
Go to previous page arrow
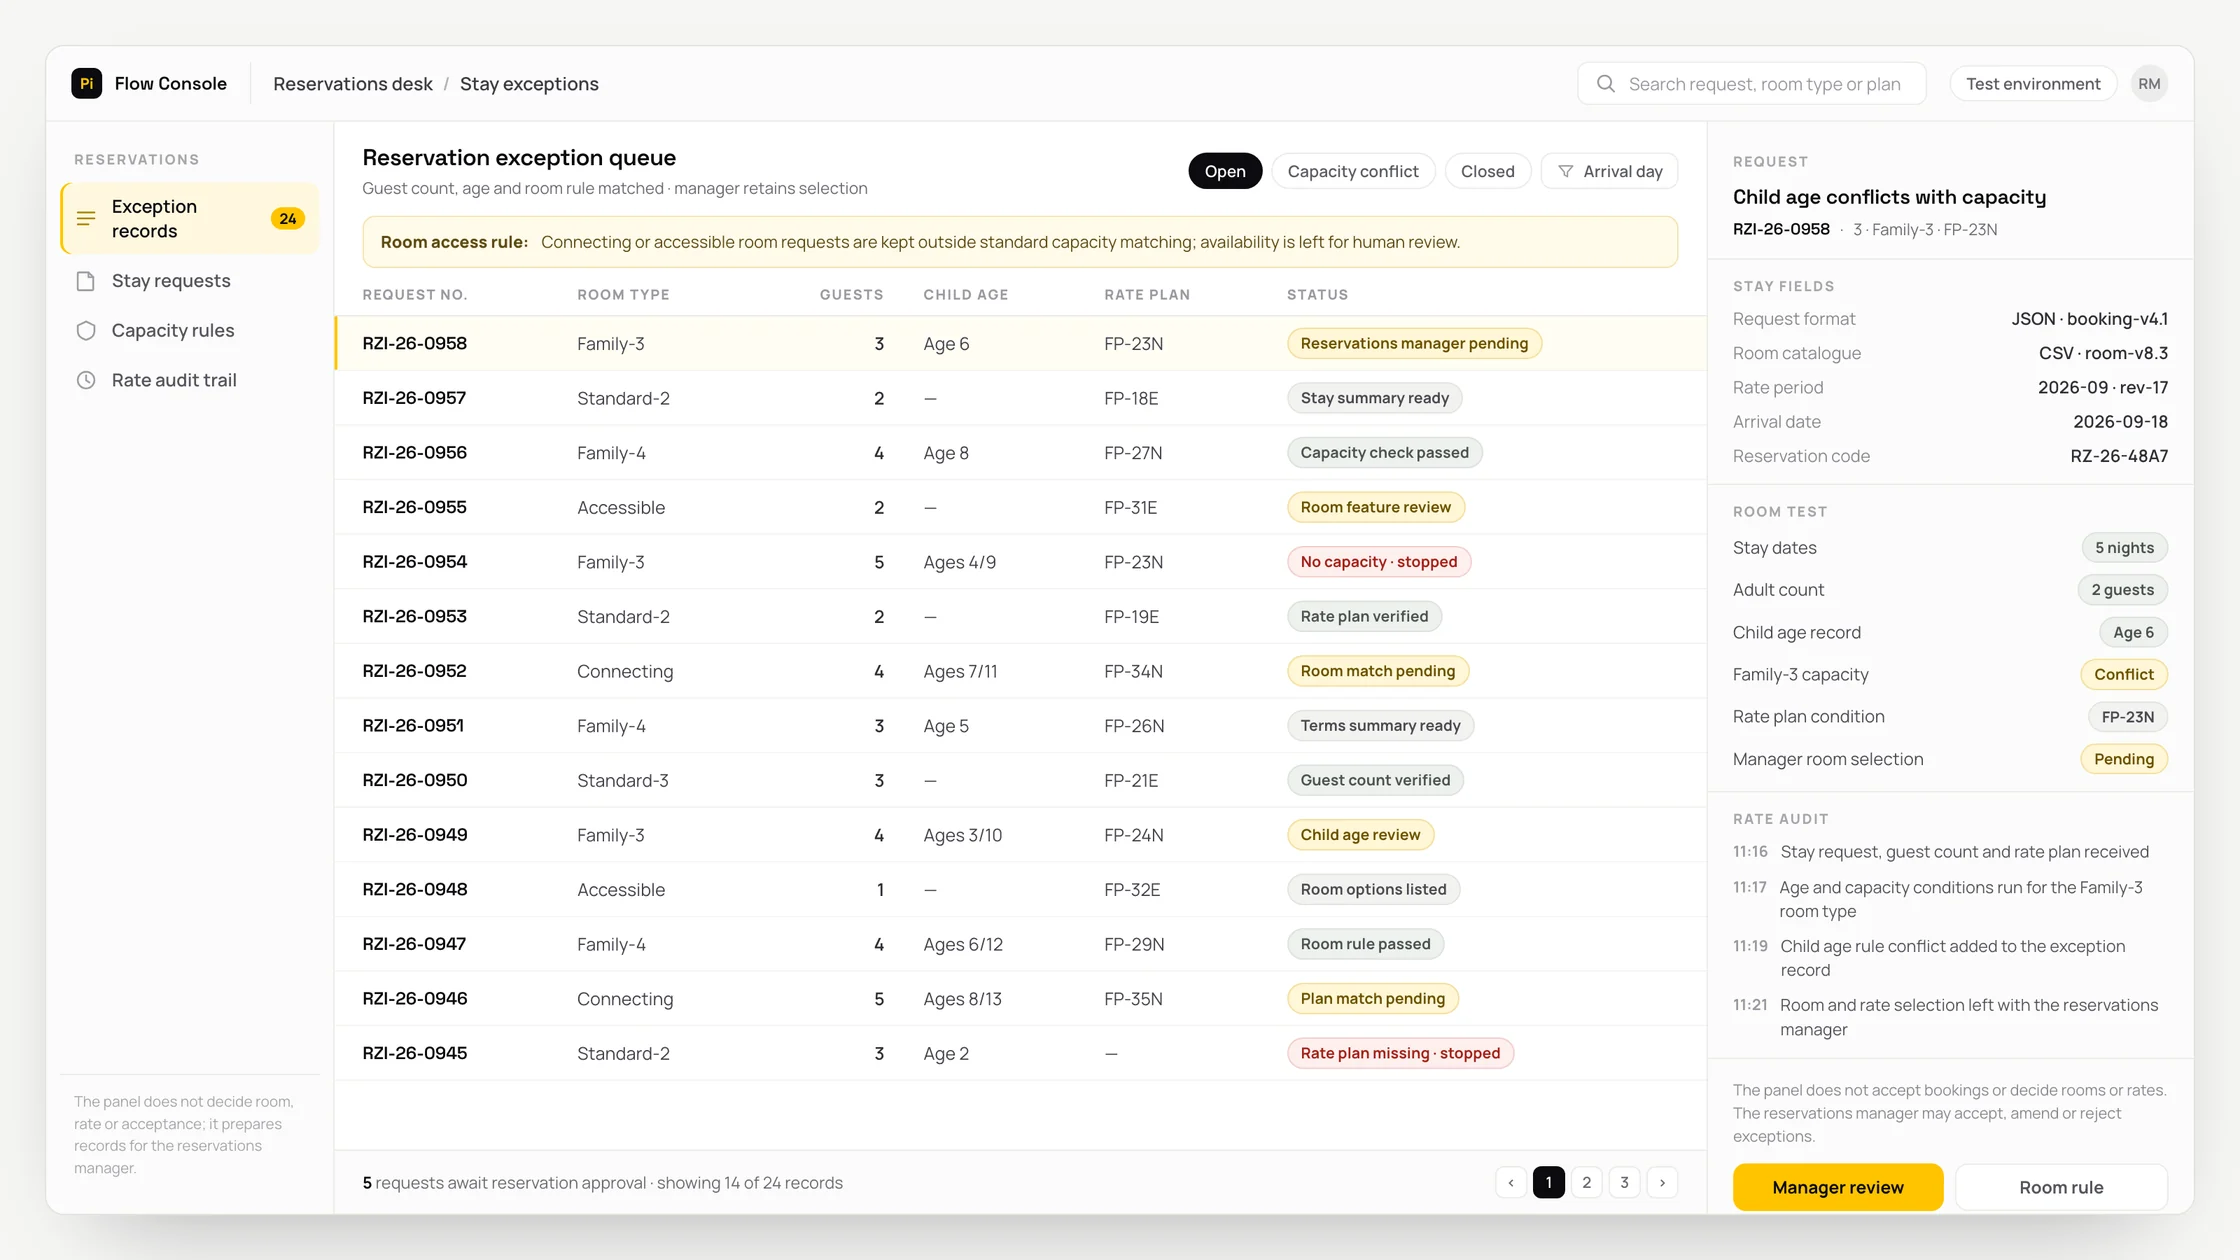tap(1511, 1183)
